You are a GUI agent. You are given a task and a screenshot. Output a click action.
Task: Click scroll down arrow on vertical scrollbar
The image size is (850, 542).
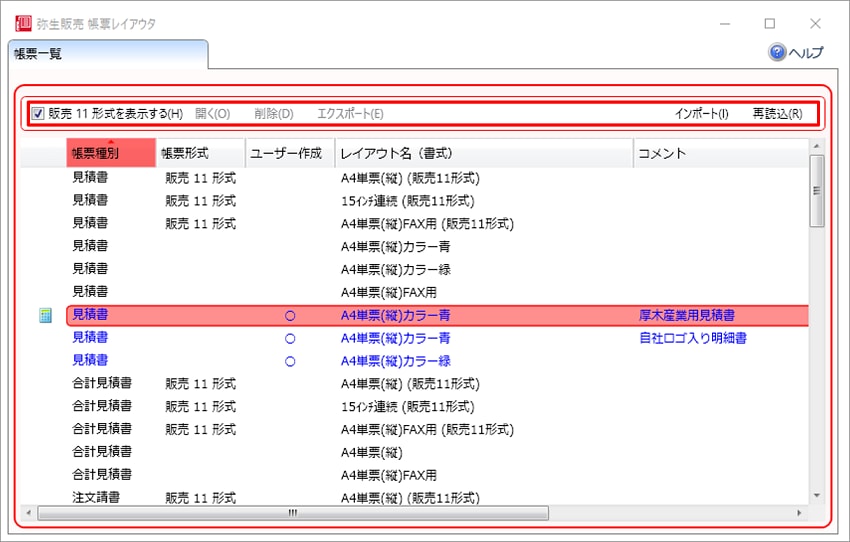(817, 495)
